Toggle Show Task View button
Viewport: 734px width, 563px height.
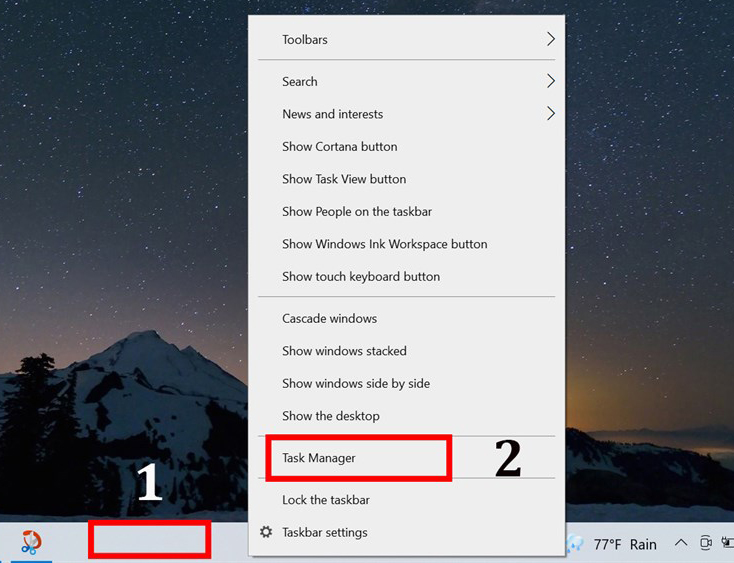(344, 179)
